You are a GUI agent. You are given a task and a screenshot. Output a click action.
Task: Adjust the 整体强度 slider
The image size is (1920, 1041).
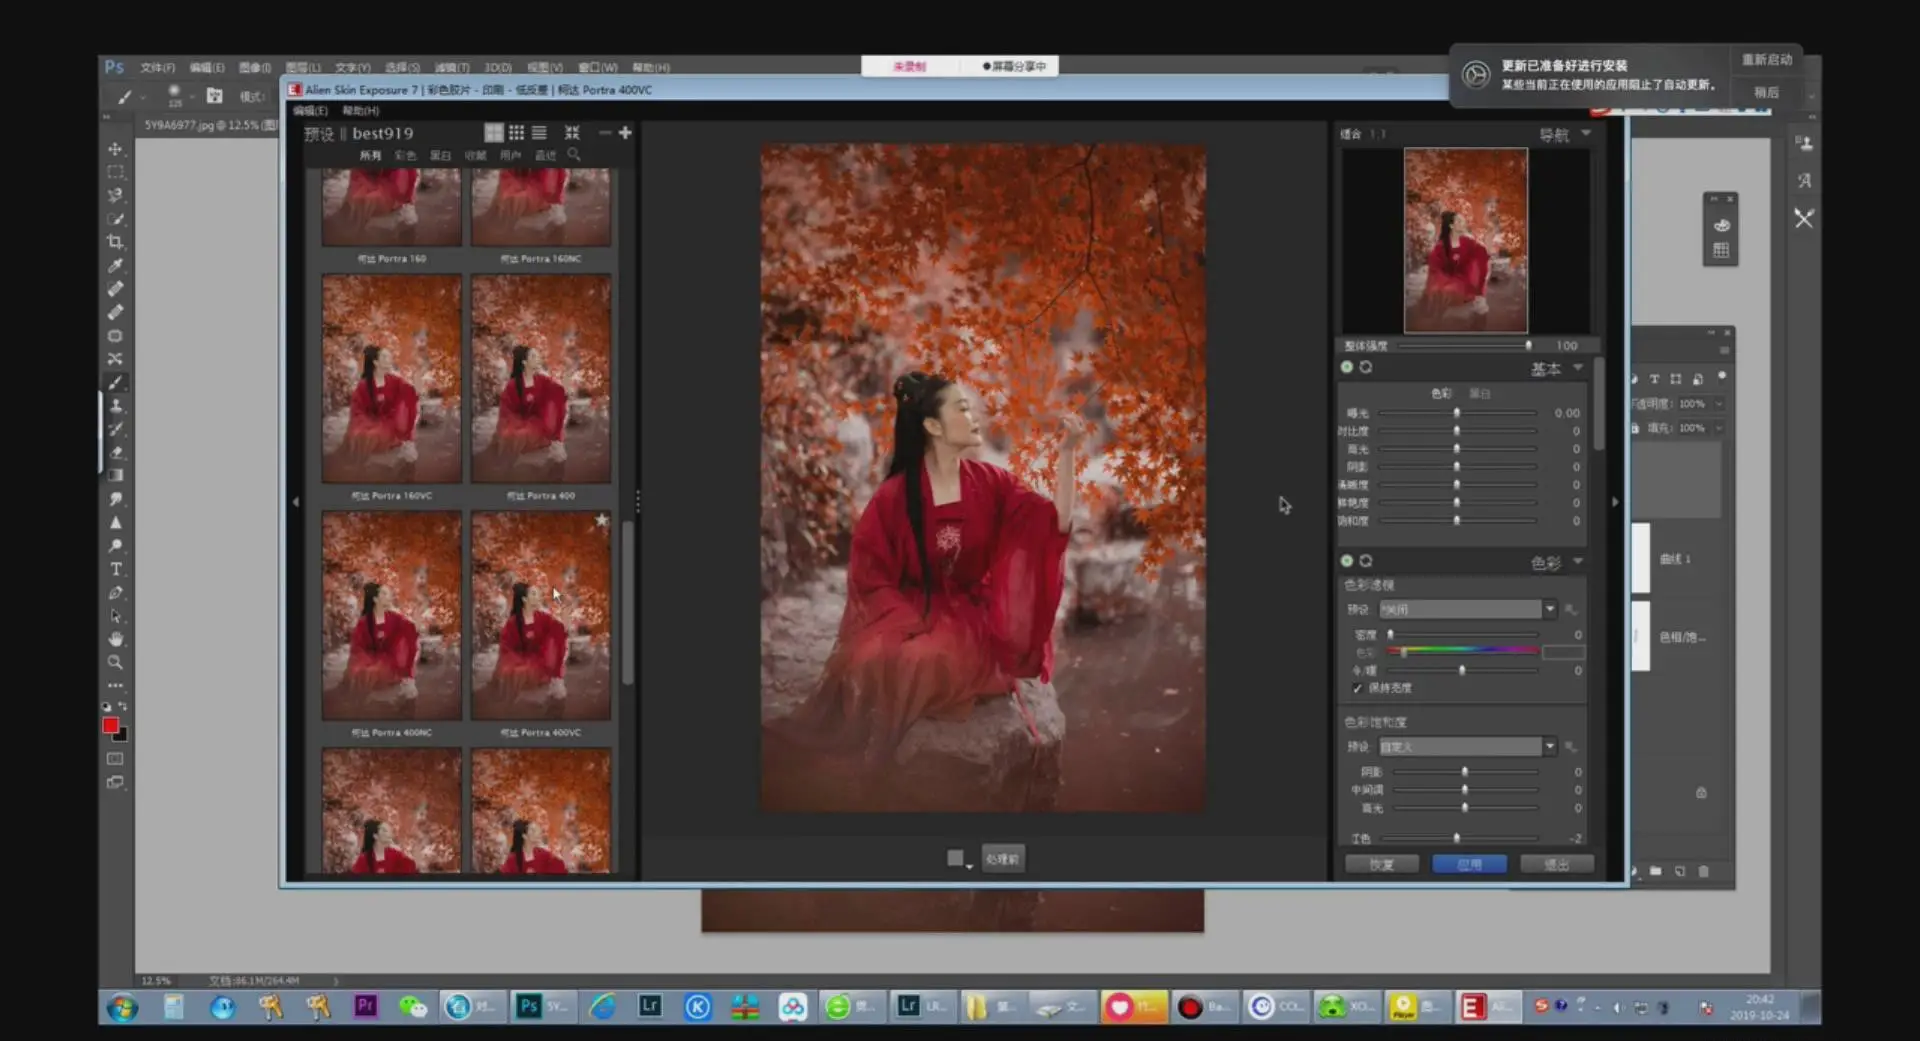(x=1465, y=345)
